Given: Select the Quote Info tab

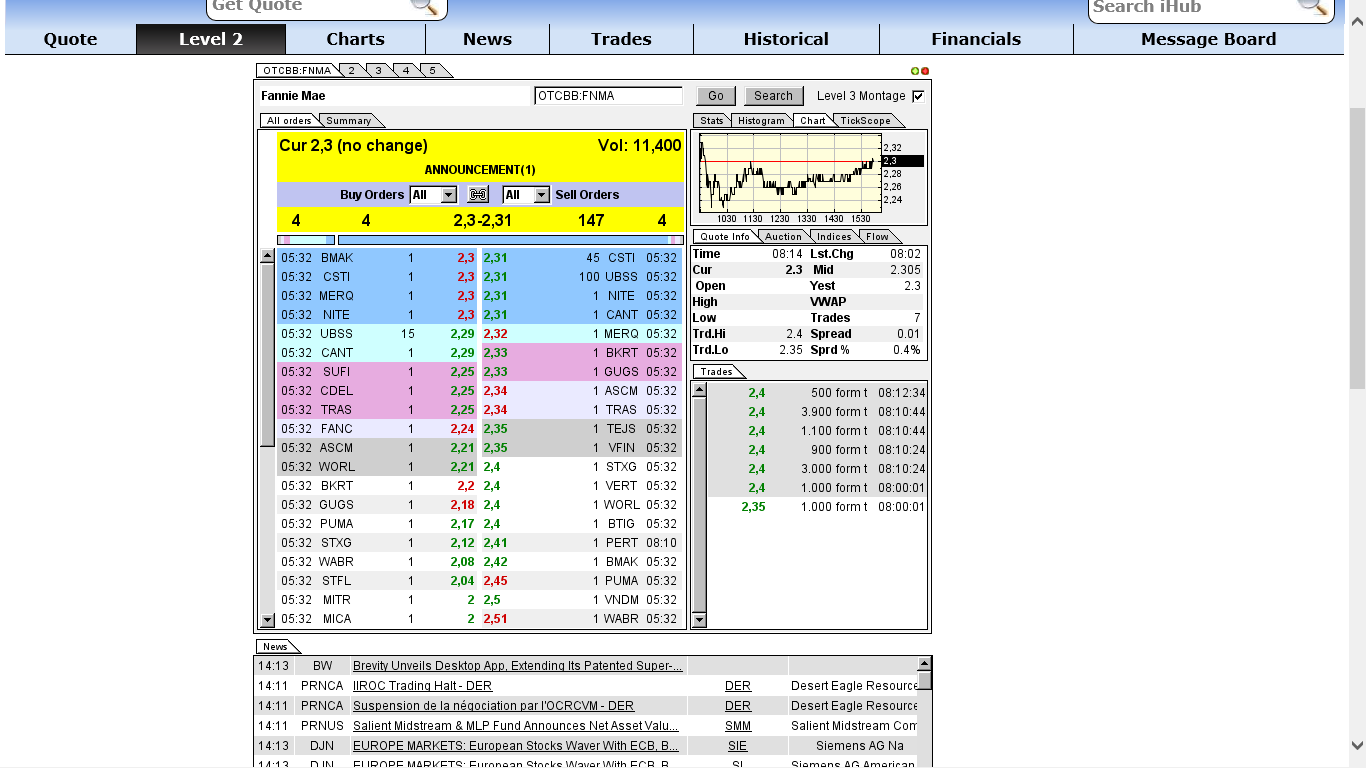Looking at the screenshot, I should coord(725,236).
